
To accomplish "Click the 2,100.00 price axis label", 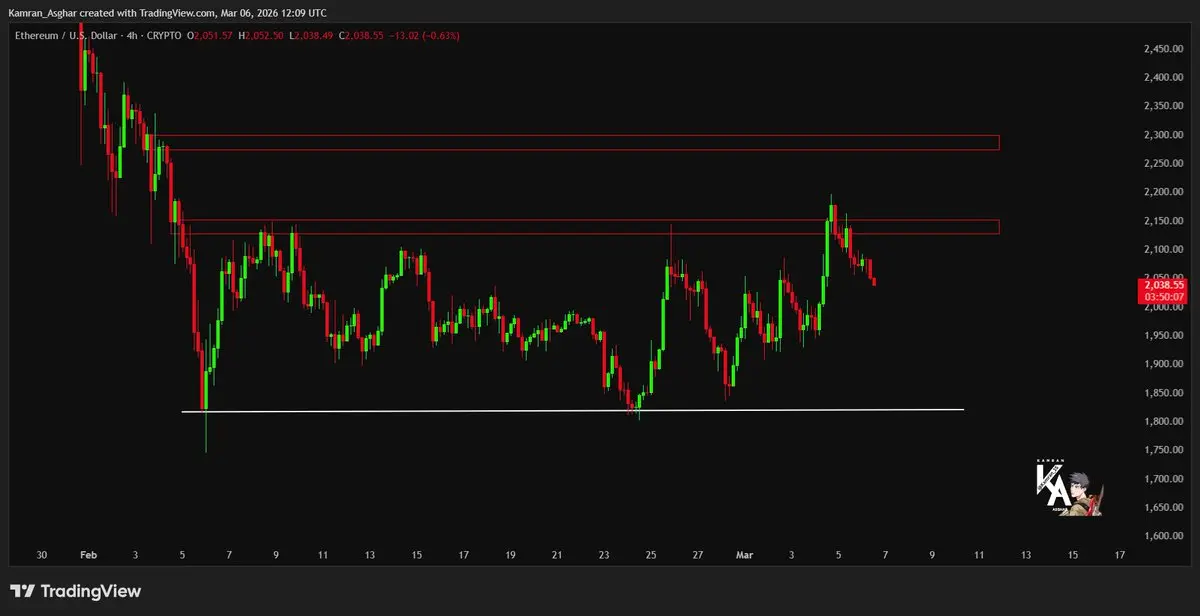I will pos(1163,249).
